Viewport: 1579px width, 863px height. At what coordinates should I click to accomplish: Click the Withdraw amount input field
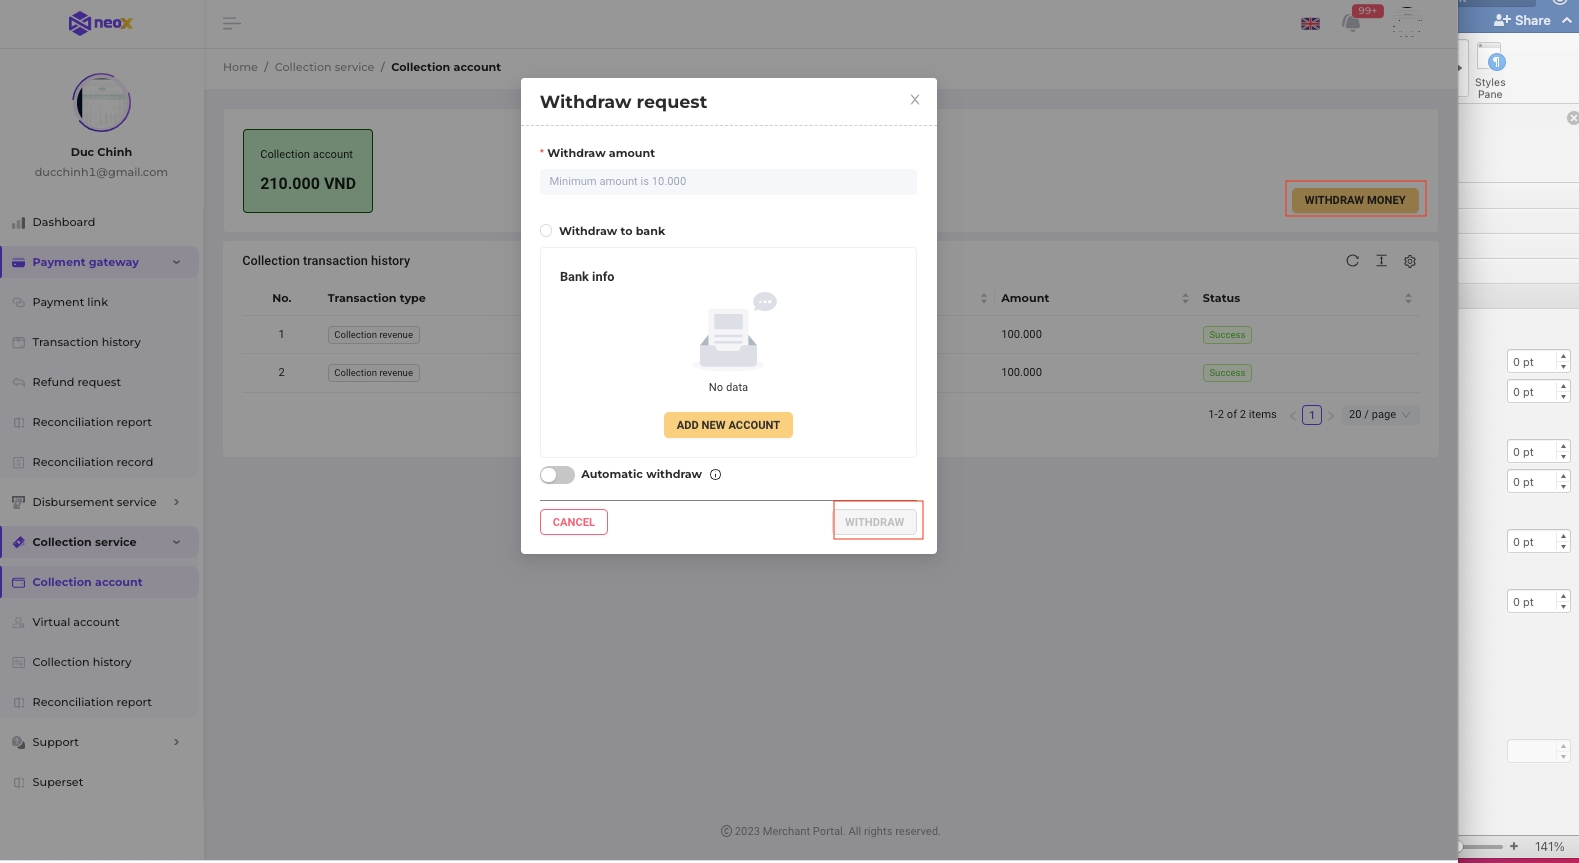pyautogui.click(x=728, y=182)
